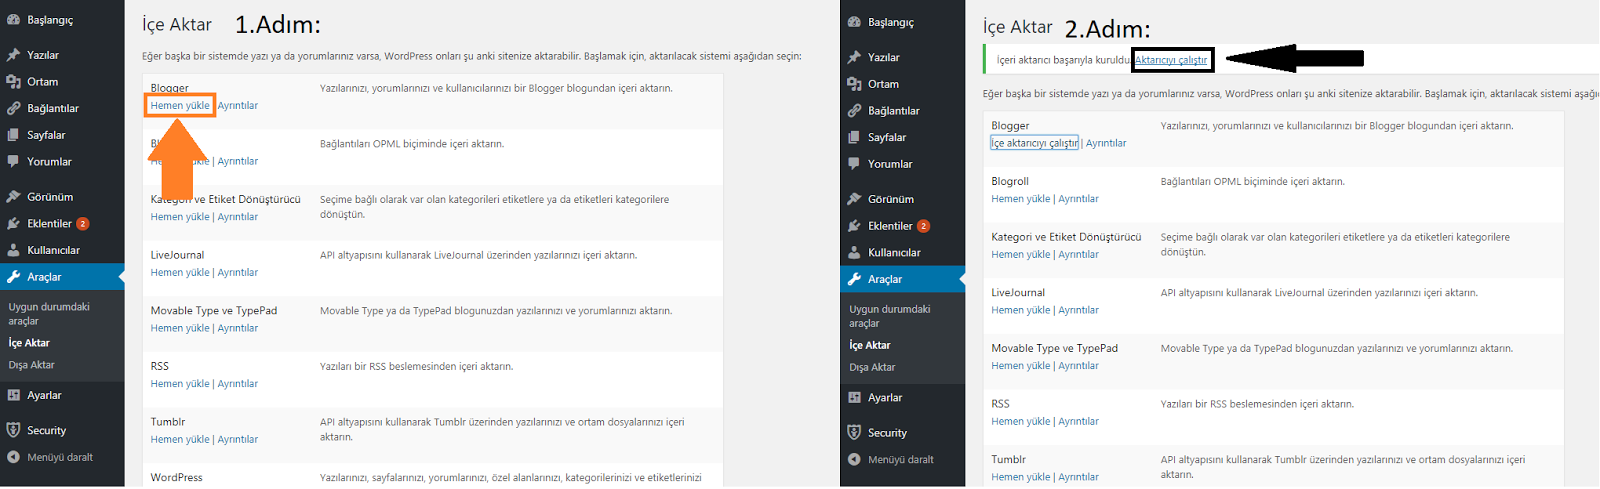1600x489 pixels.
Task: Click the Başlangıç dashboard icon in the 1.Adım screenshot
Action: (13, 20)
